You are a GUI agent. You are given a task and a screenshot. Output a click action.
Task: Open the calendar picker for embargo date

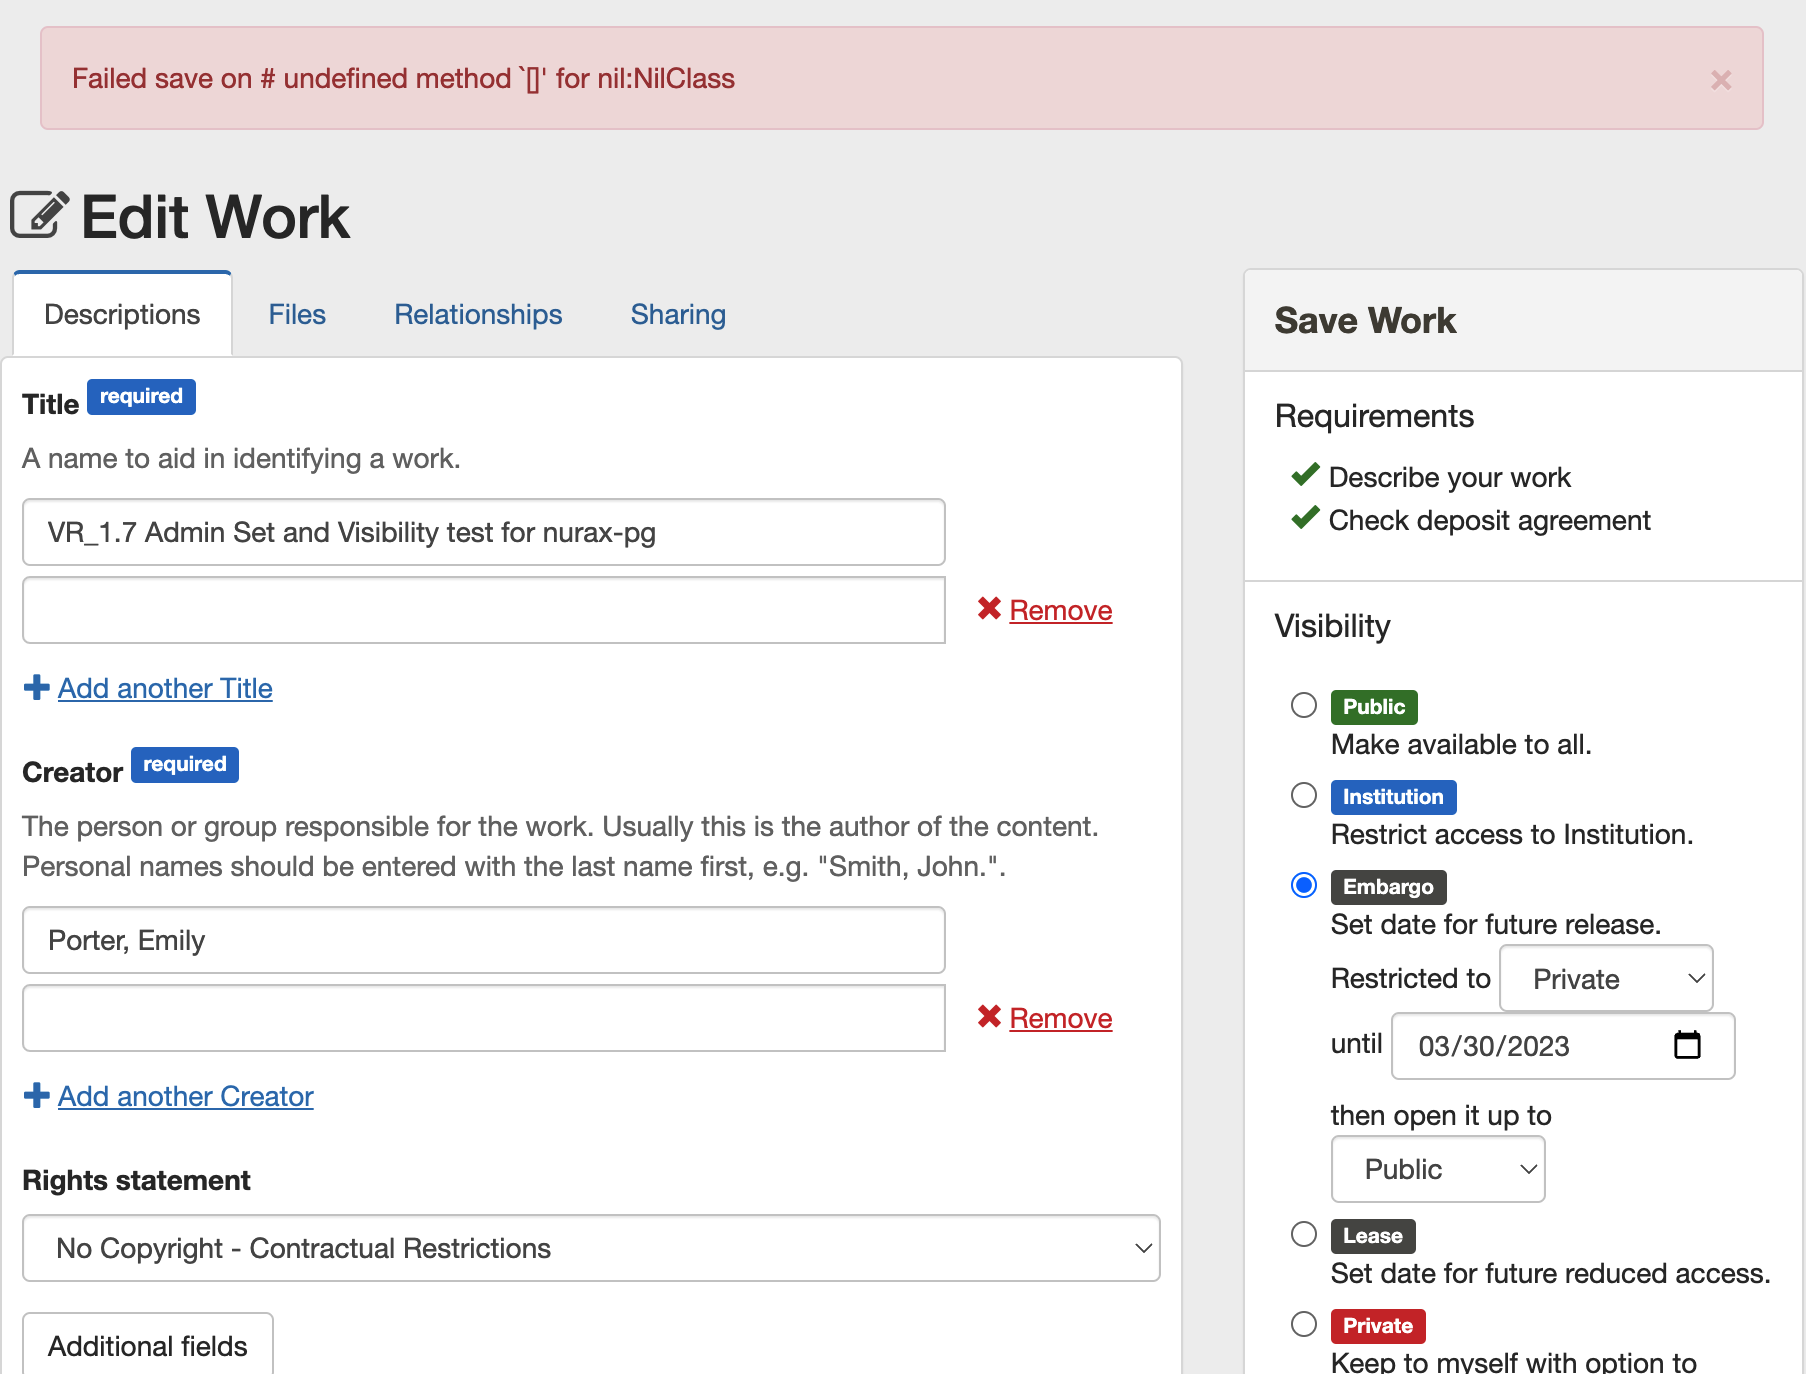(x=1687, y=1045)
